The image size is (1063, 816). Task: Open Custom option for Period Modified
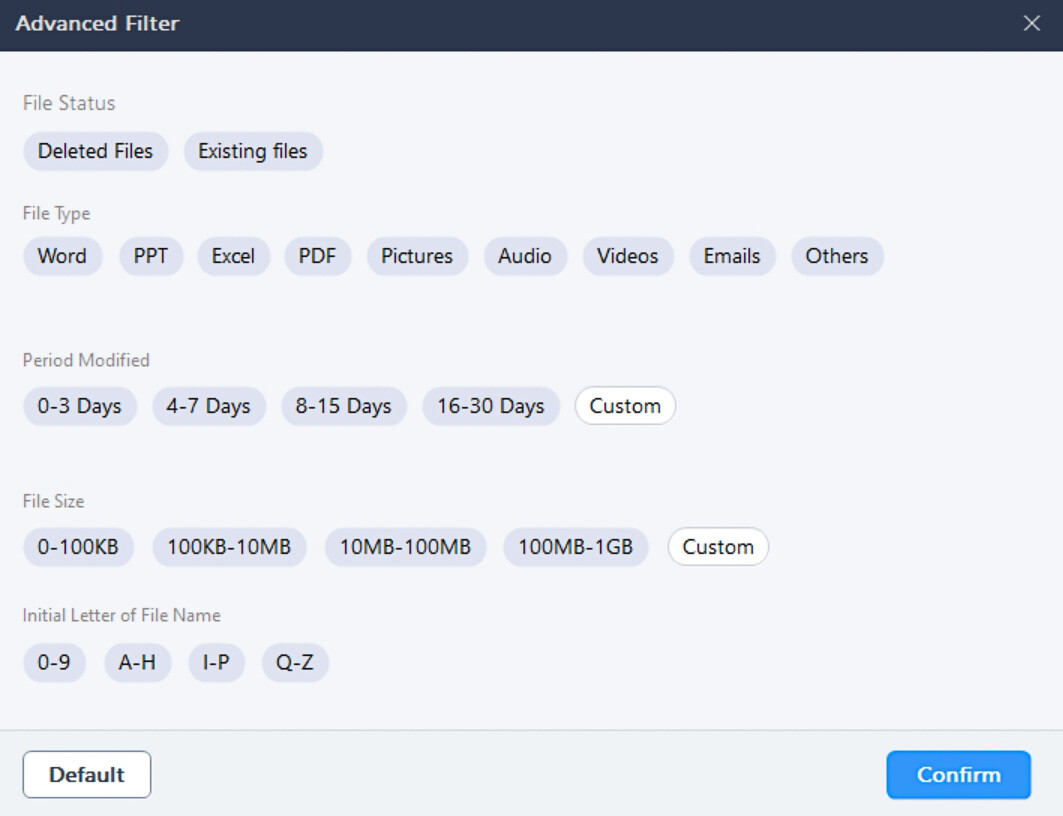tap(625, 407)
